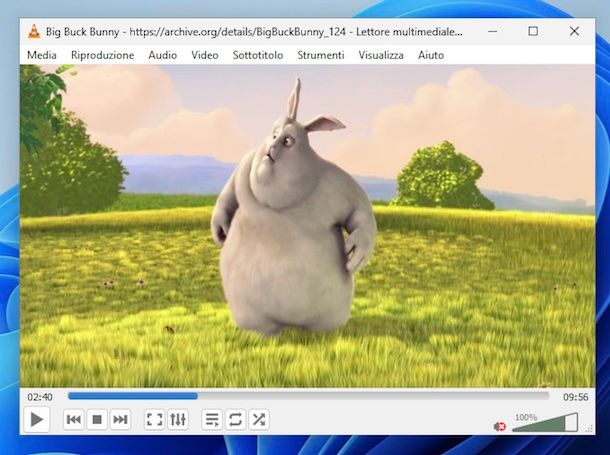Click the VLC cone icon in title bar
The width and height of the screenshot is (610, 455).
(x=34, y=32)
